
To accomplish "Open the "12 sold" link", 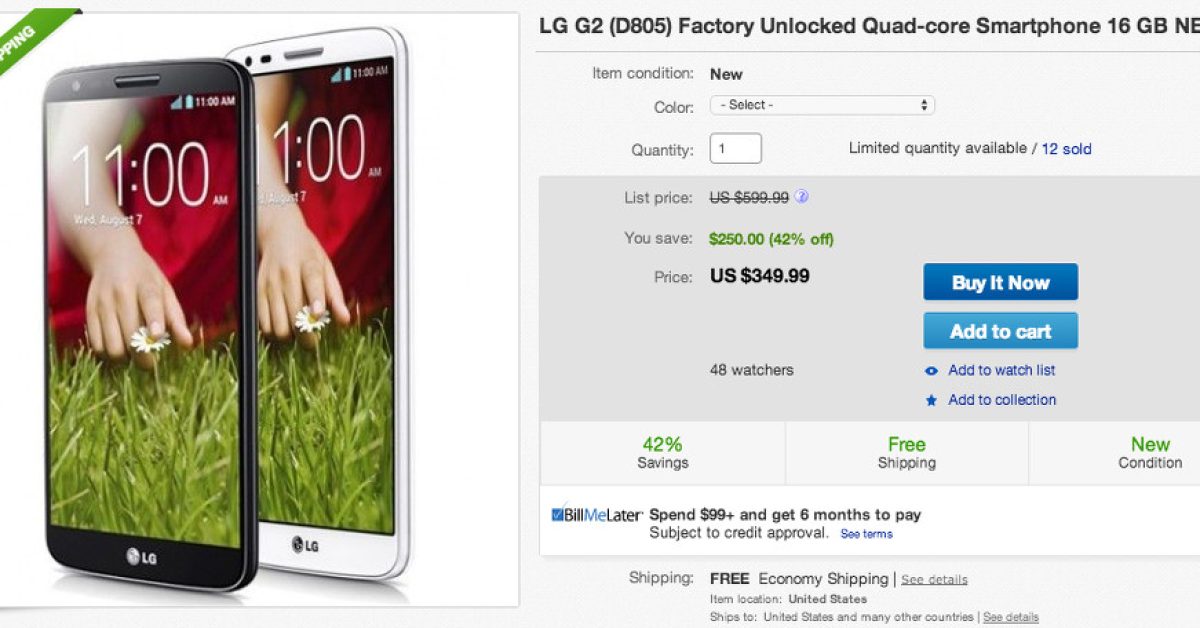I will click(x=1066, y=149).
